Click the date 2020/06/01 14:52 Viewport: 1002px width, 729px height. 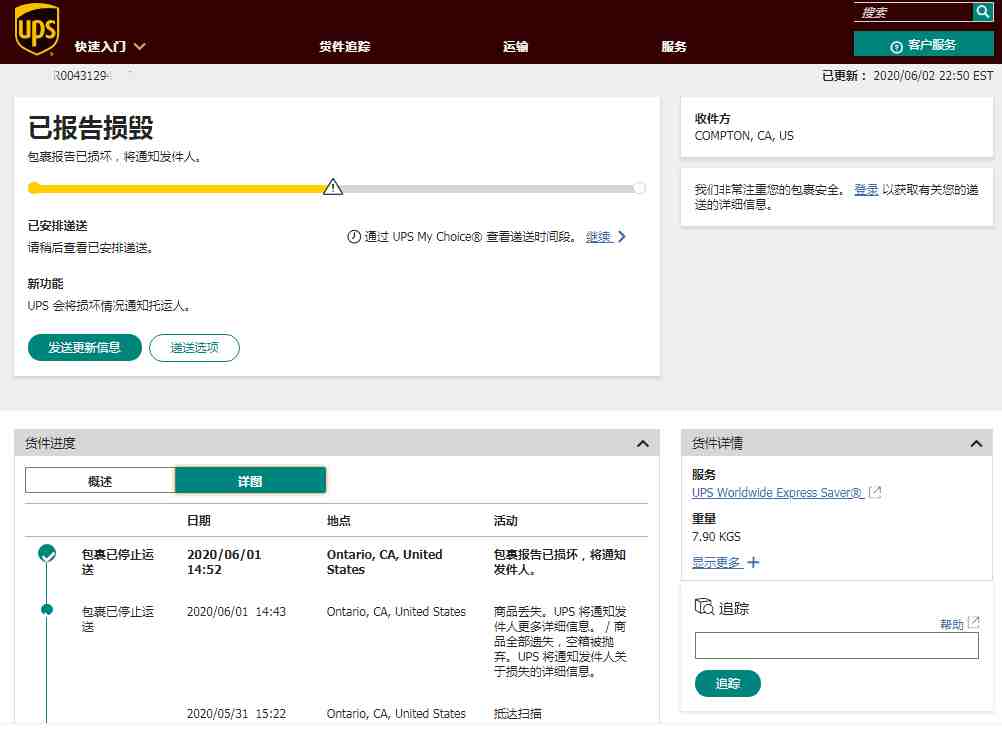[x=224, y=562]
